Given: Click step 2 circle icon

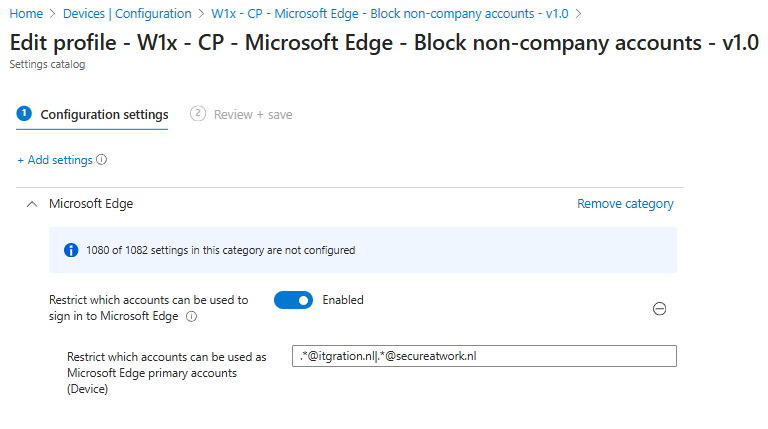Looking at the screenshot, I should point(198,114).
